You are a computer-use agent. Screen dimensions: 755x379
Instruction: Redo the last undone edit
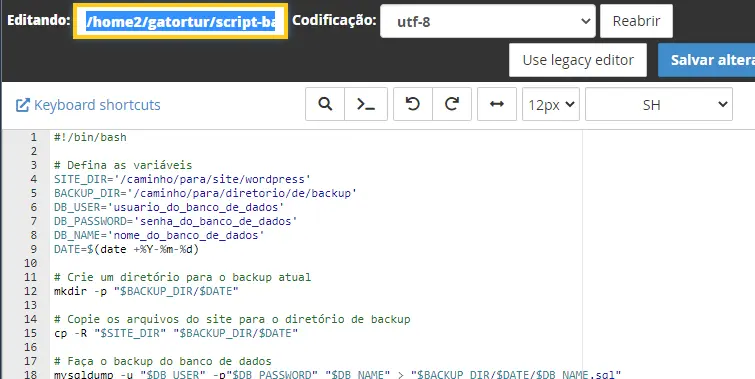452,104
